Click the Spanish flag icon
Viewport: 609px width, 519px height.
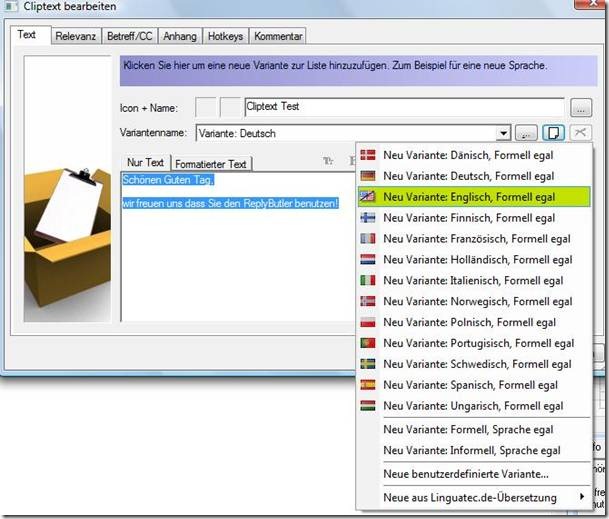click(367, 385)
